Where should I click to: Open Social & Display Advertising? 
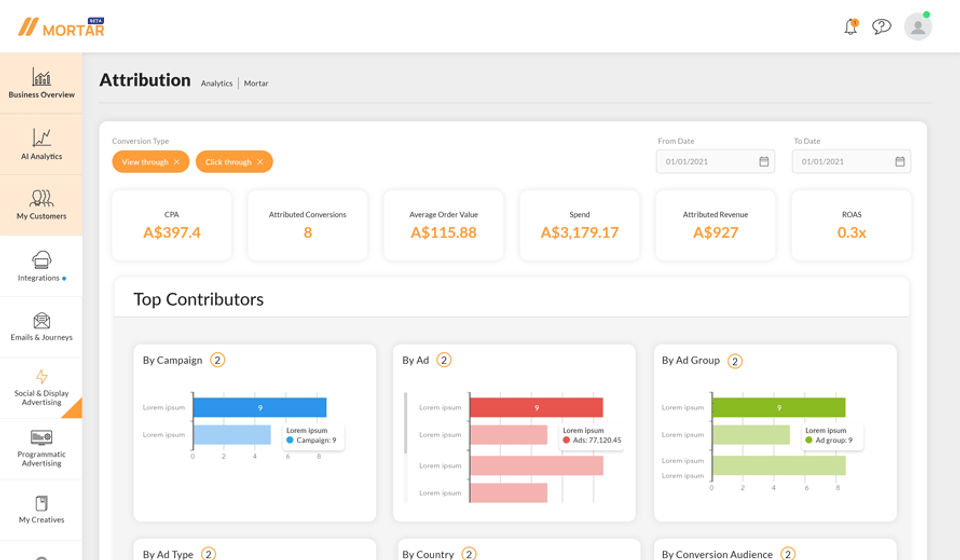coord(41,388)
